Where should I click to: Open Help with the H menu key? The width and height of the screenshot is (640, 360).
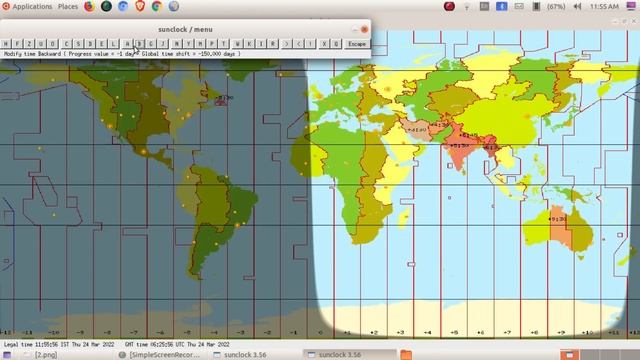coord(6,44)
